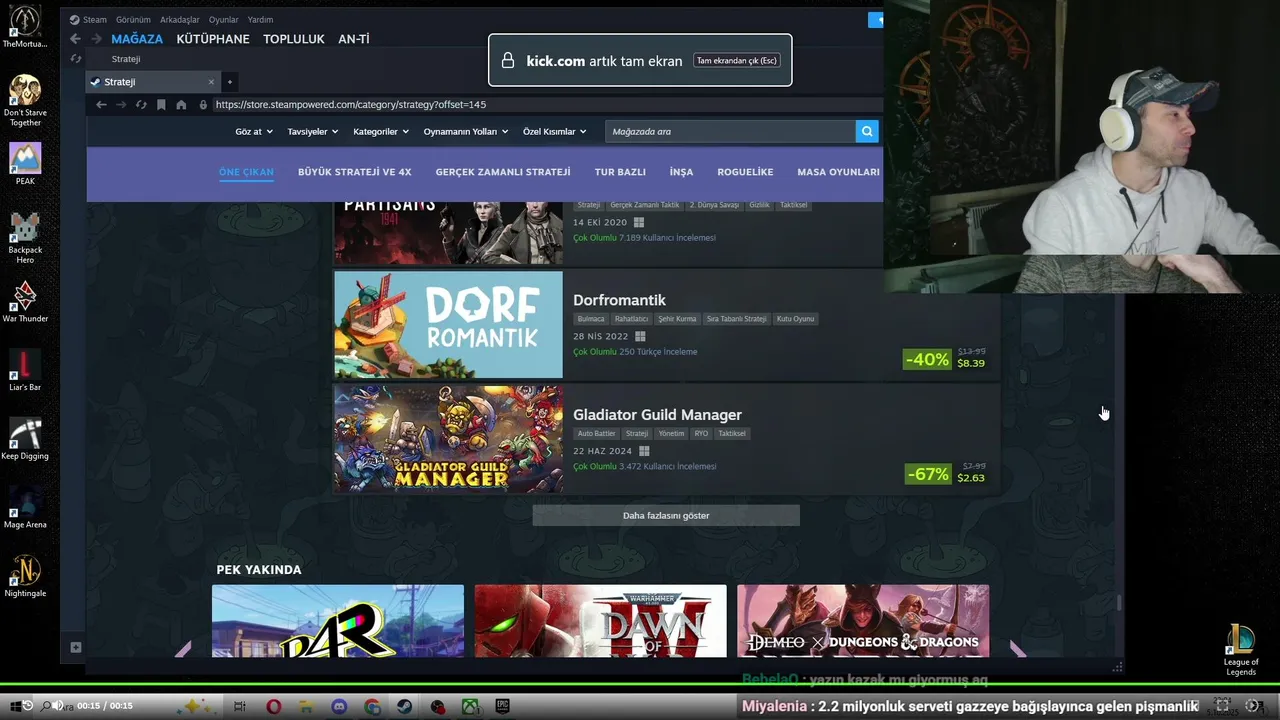This screenshot has height=720, width=1280.
Task: Go back in Steam browser navigation bar
Action: pyautogui.click(x=101, y=104)
